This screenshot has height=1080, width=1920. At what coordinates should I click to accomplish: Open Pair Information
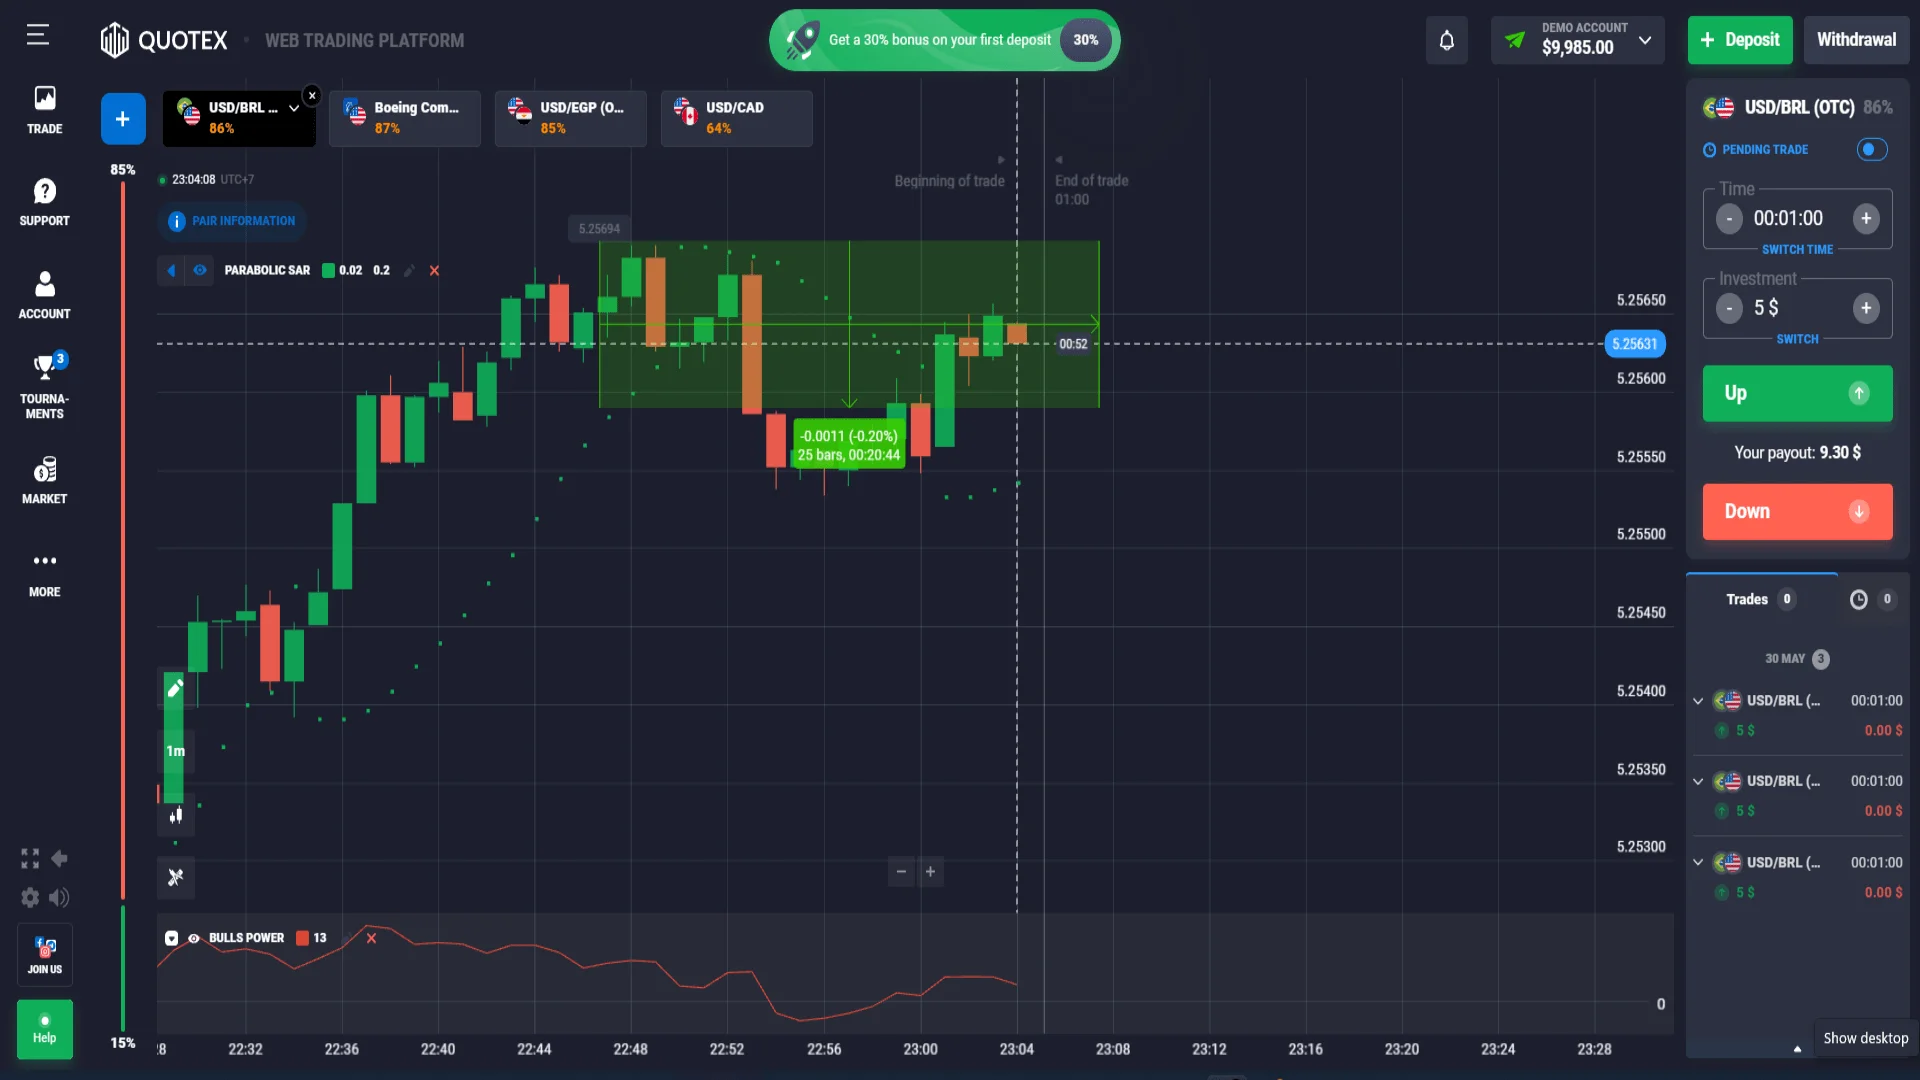point(232,221)
